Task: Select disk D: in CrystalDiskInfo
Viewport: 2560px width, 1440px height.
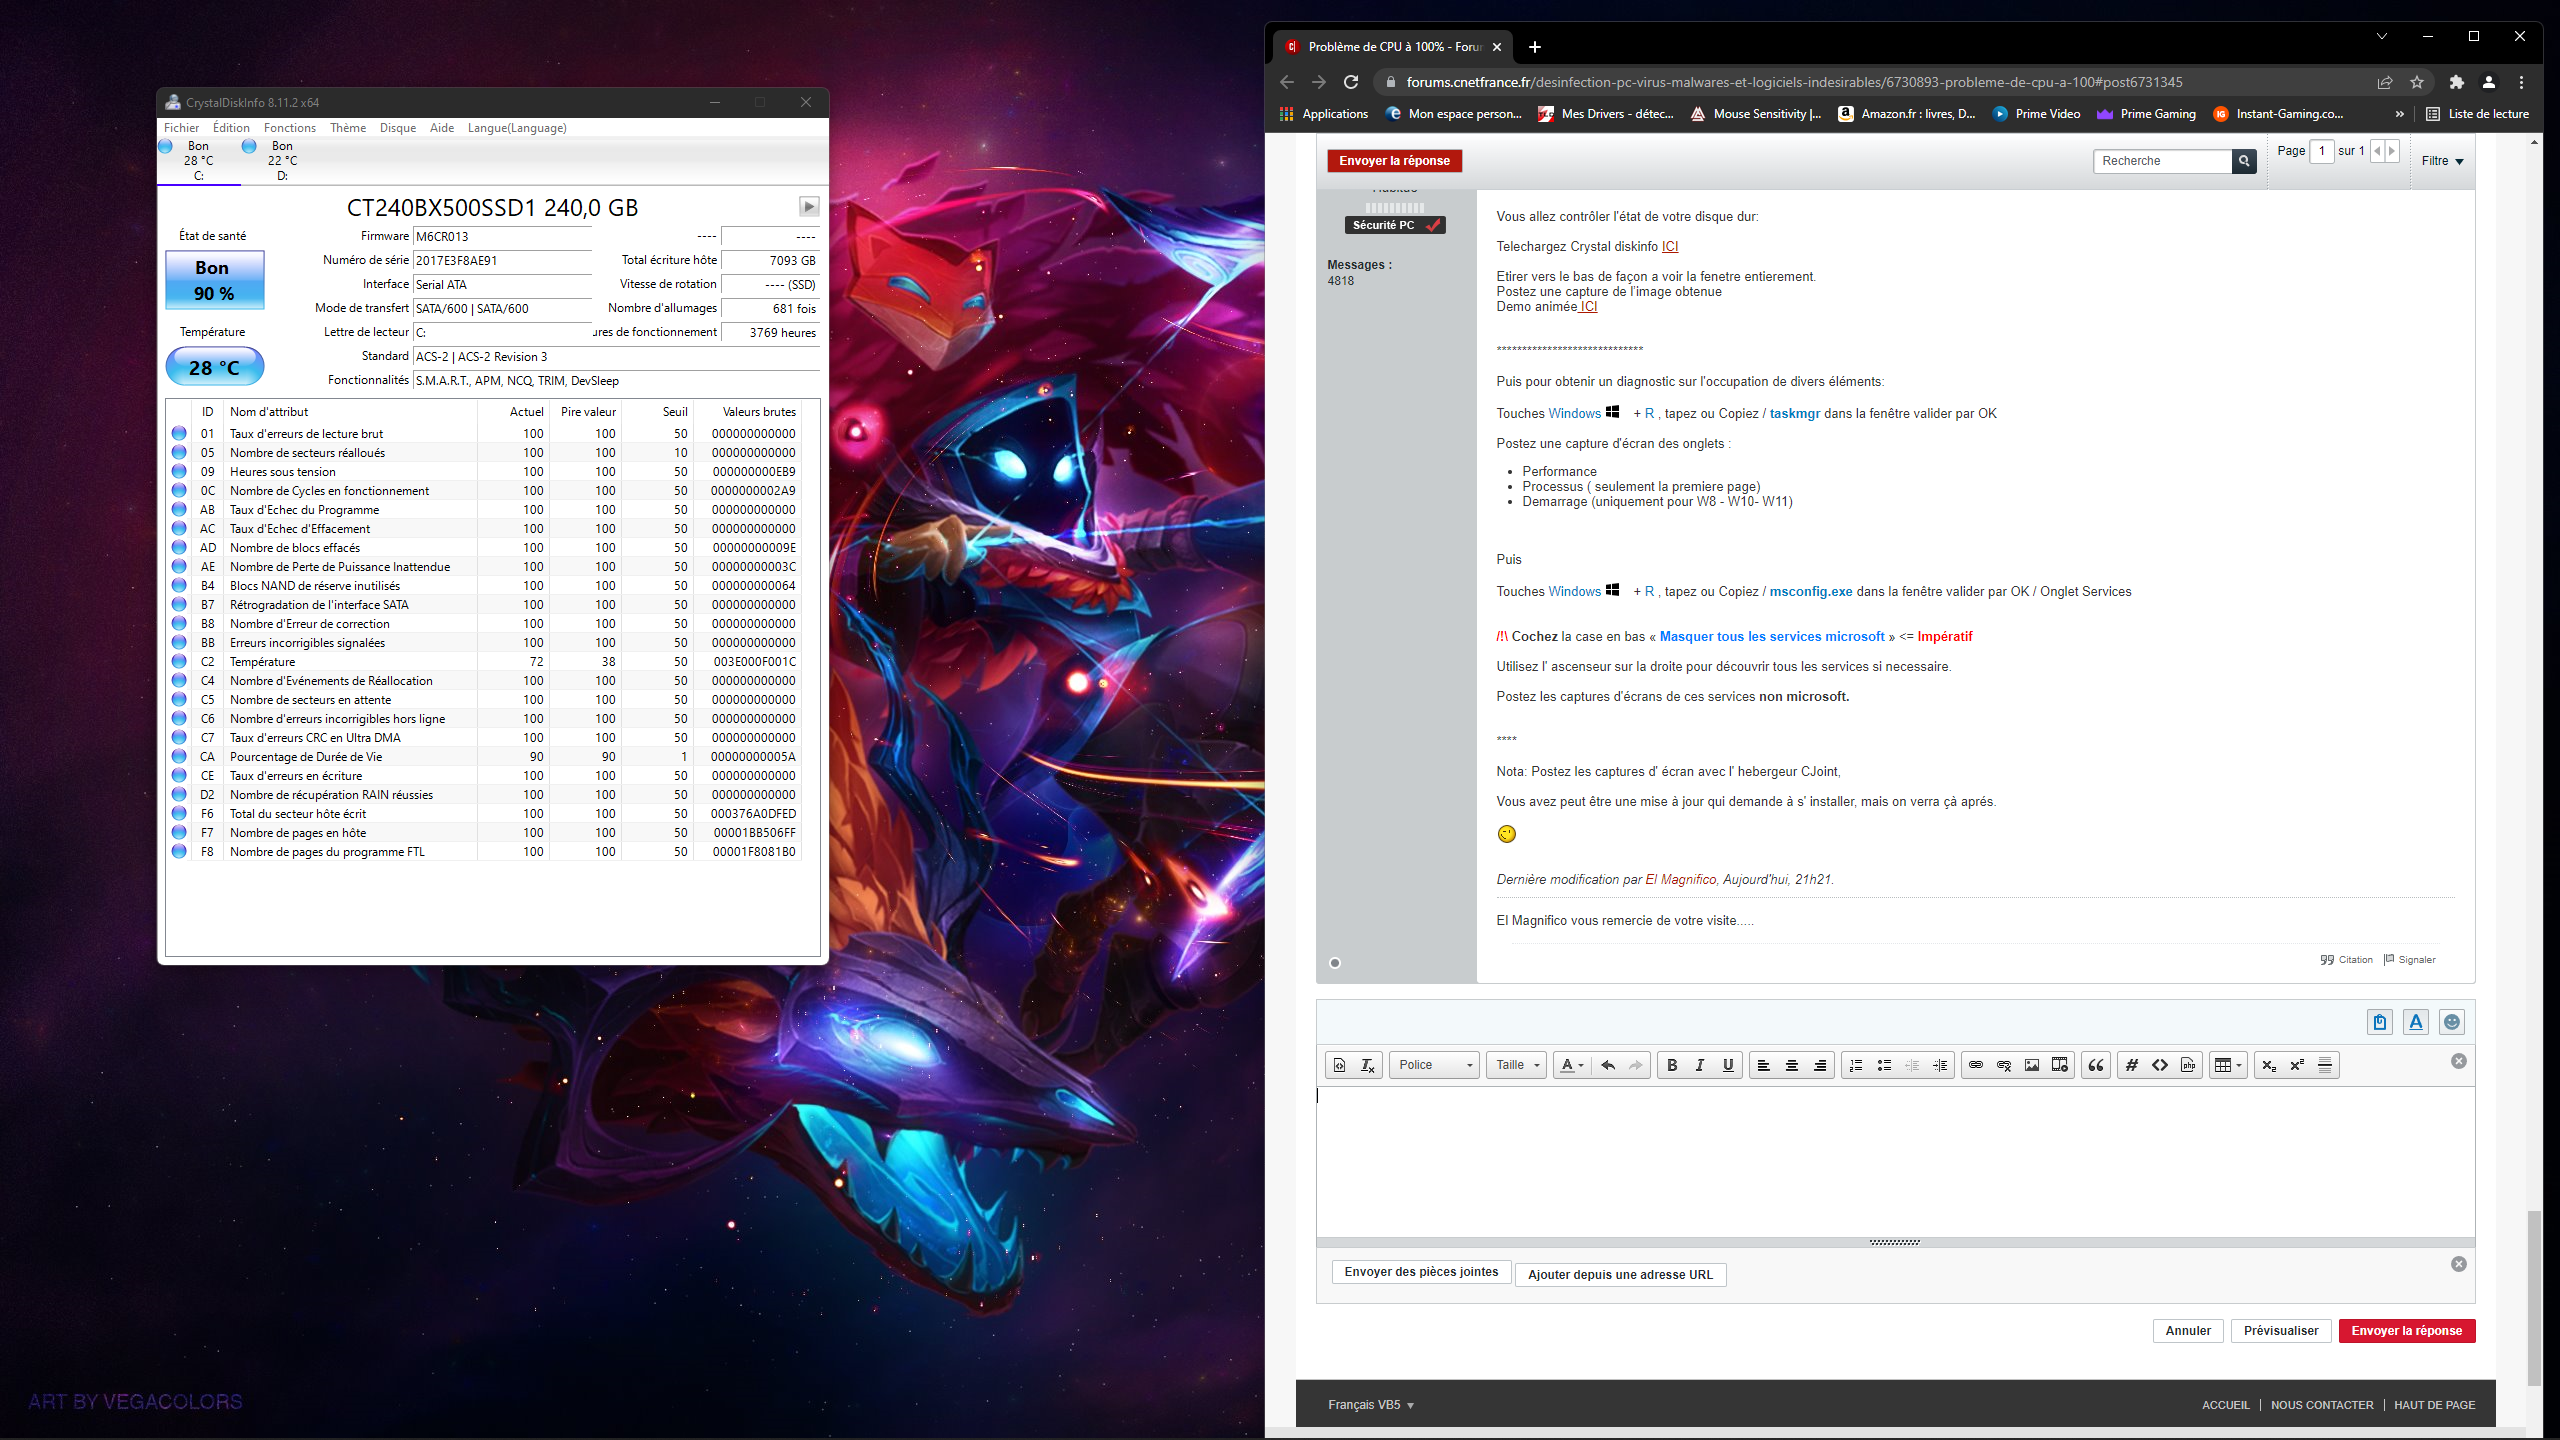Action: (282, 160)
